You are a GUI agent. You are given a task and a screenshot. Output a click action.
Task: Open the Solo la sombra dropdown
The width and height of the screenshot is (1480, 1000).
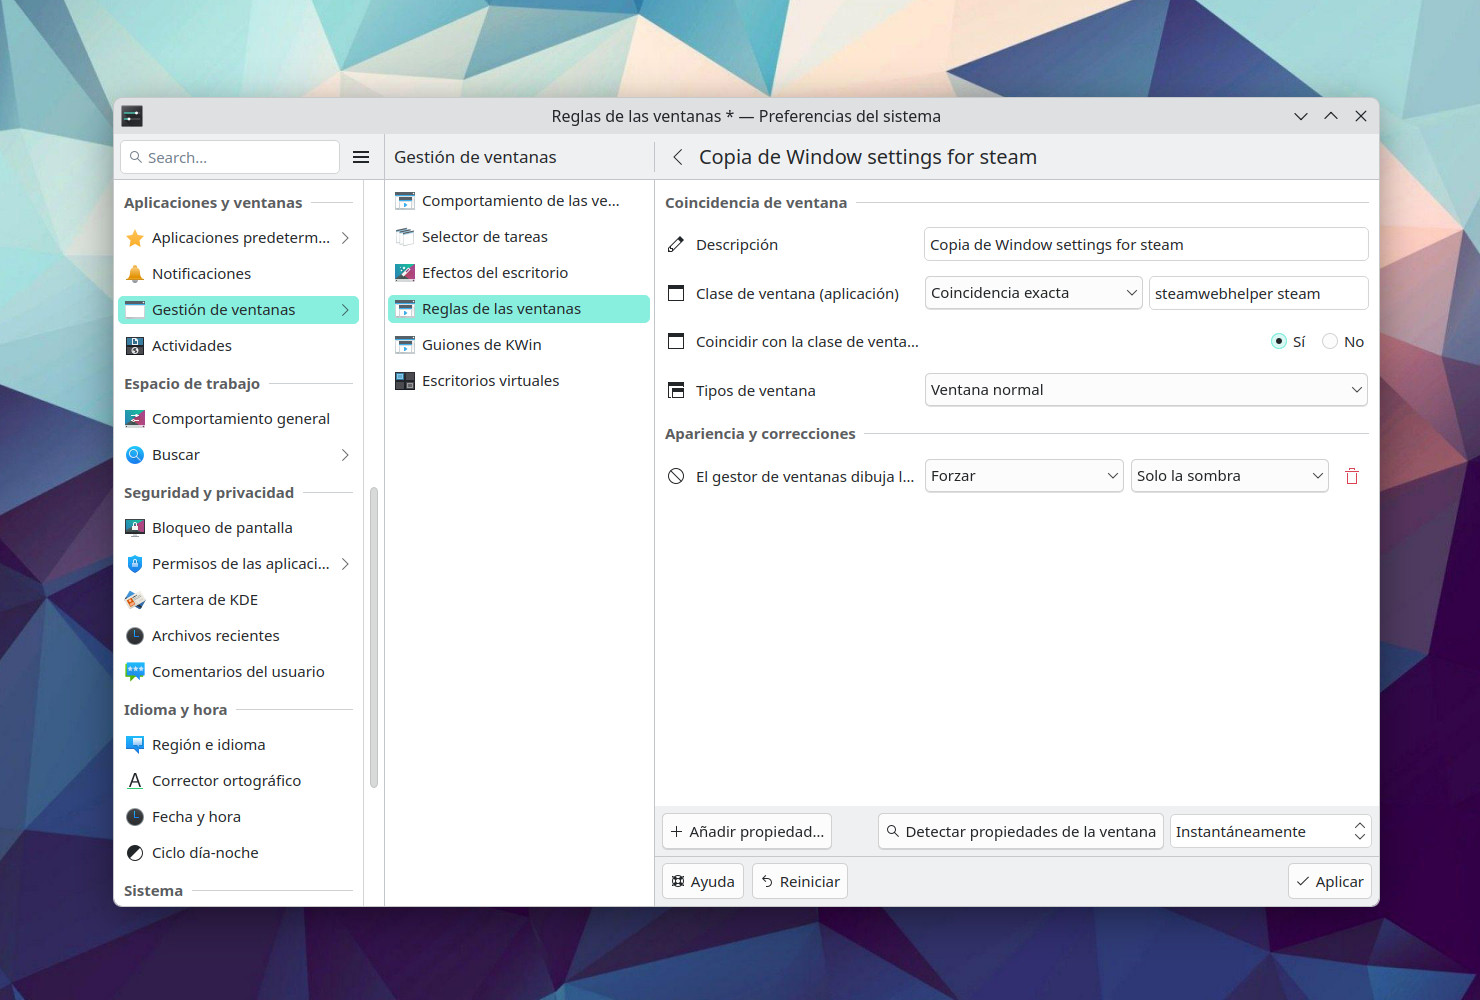(1230, 476)
